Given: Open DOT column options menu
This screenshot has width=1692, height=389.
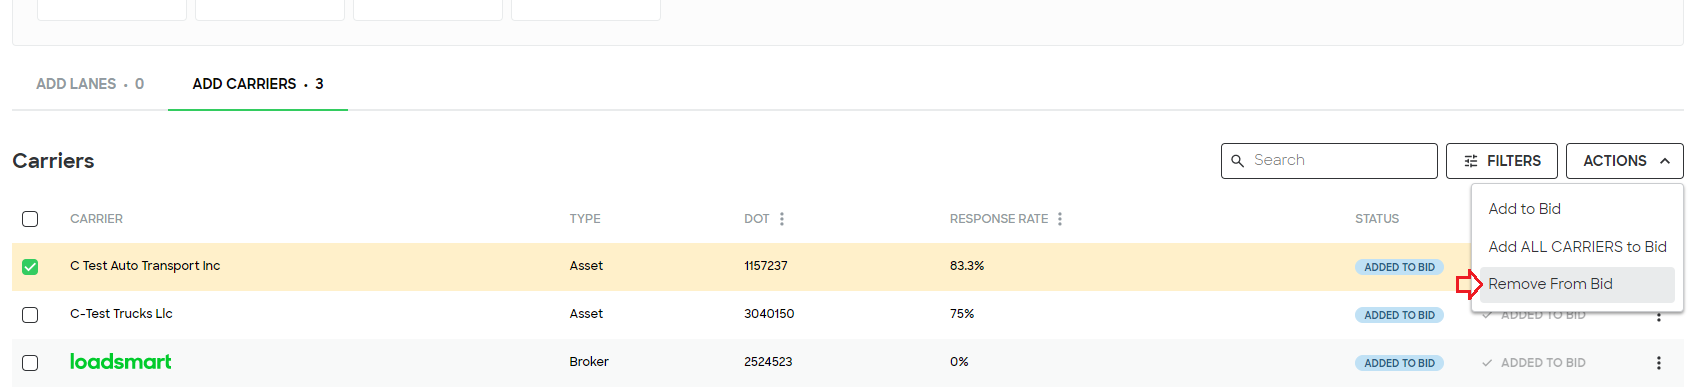Looking at the screenshot, I should tap(782, 219).
